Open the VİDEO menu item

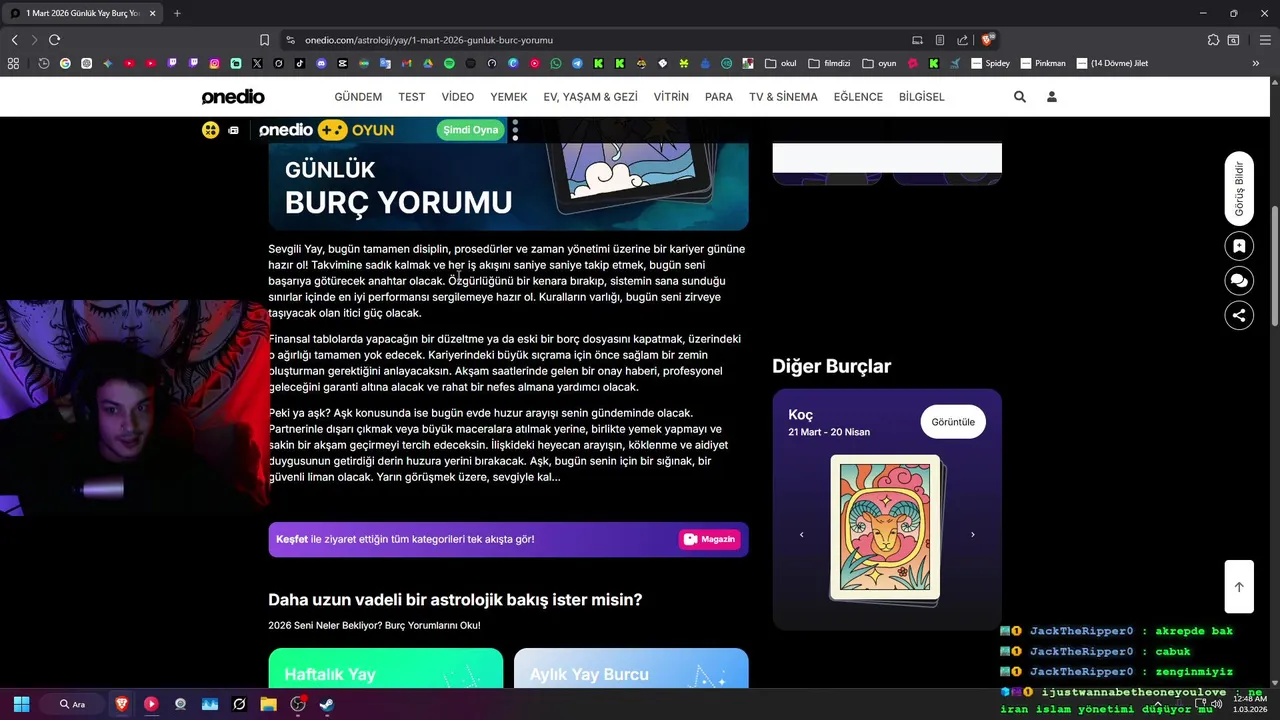[458, 97]
